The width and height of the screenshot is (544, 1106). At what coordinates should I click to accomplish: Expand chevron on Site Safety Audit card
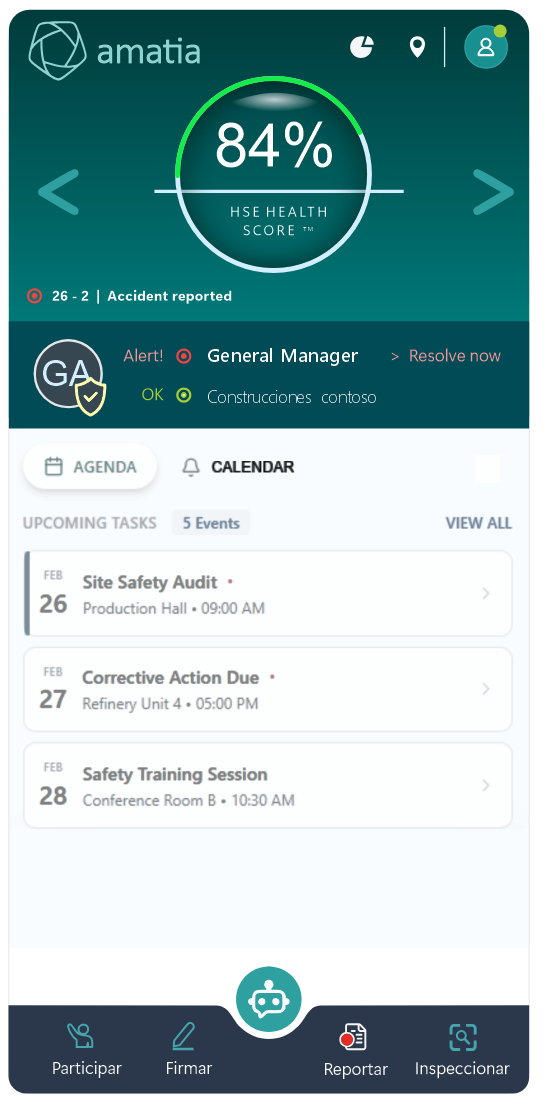point(485,594)
